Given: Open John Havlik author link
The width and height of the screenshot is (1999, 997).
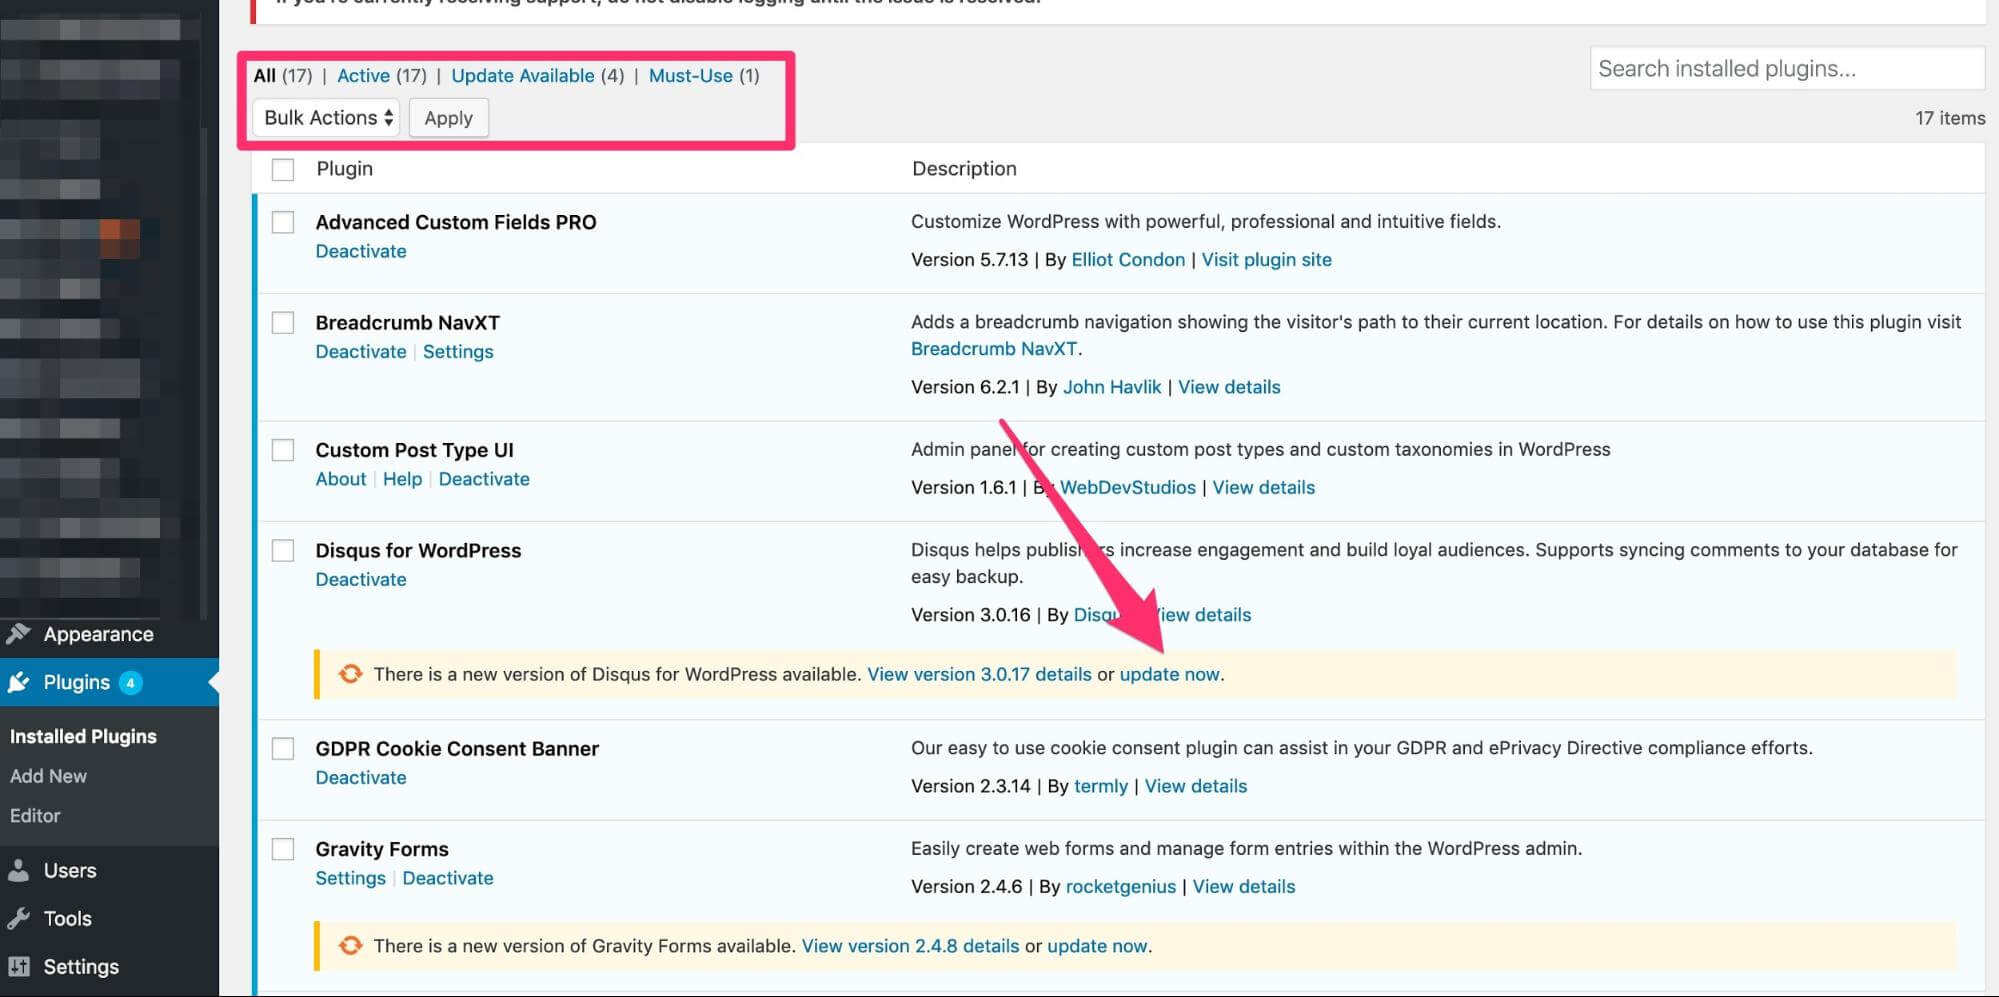Looking at the screenshot, I should pyautogui.click(x=1112, y=387).
